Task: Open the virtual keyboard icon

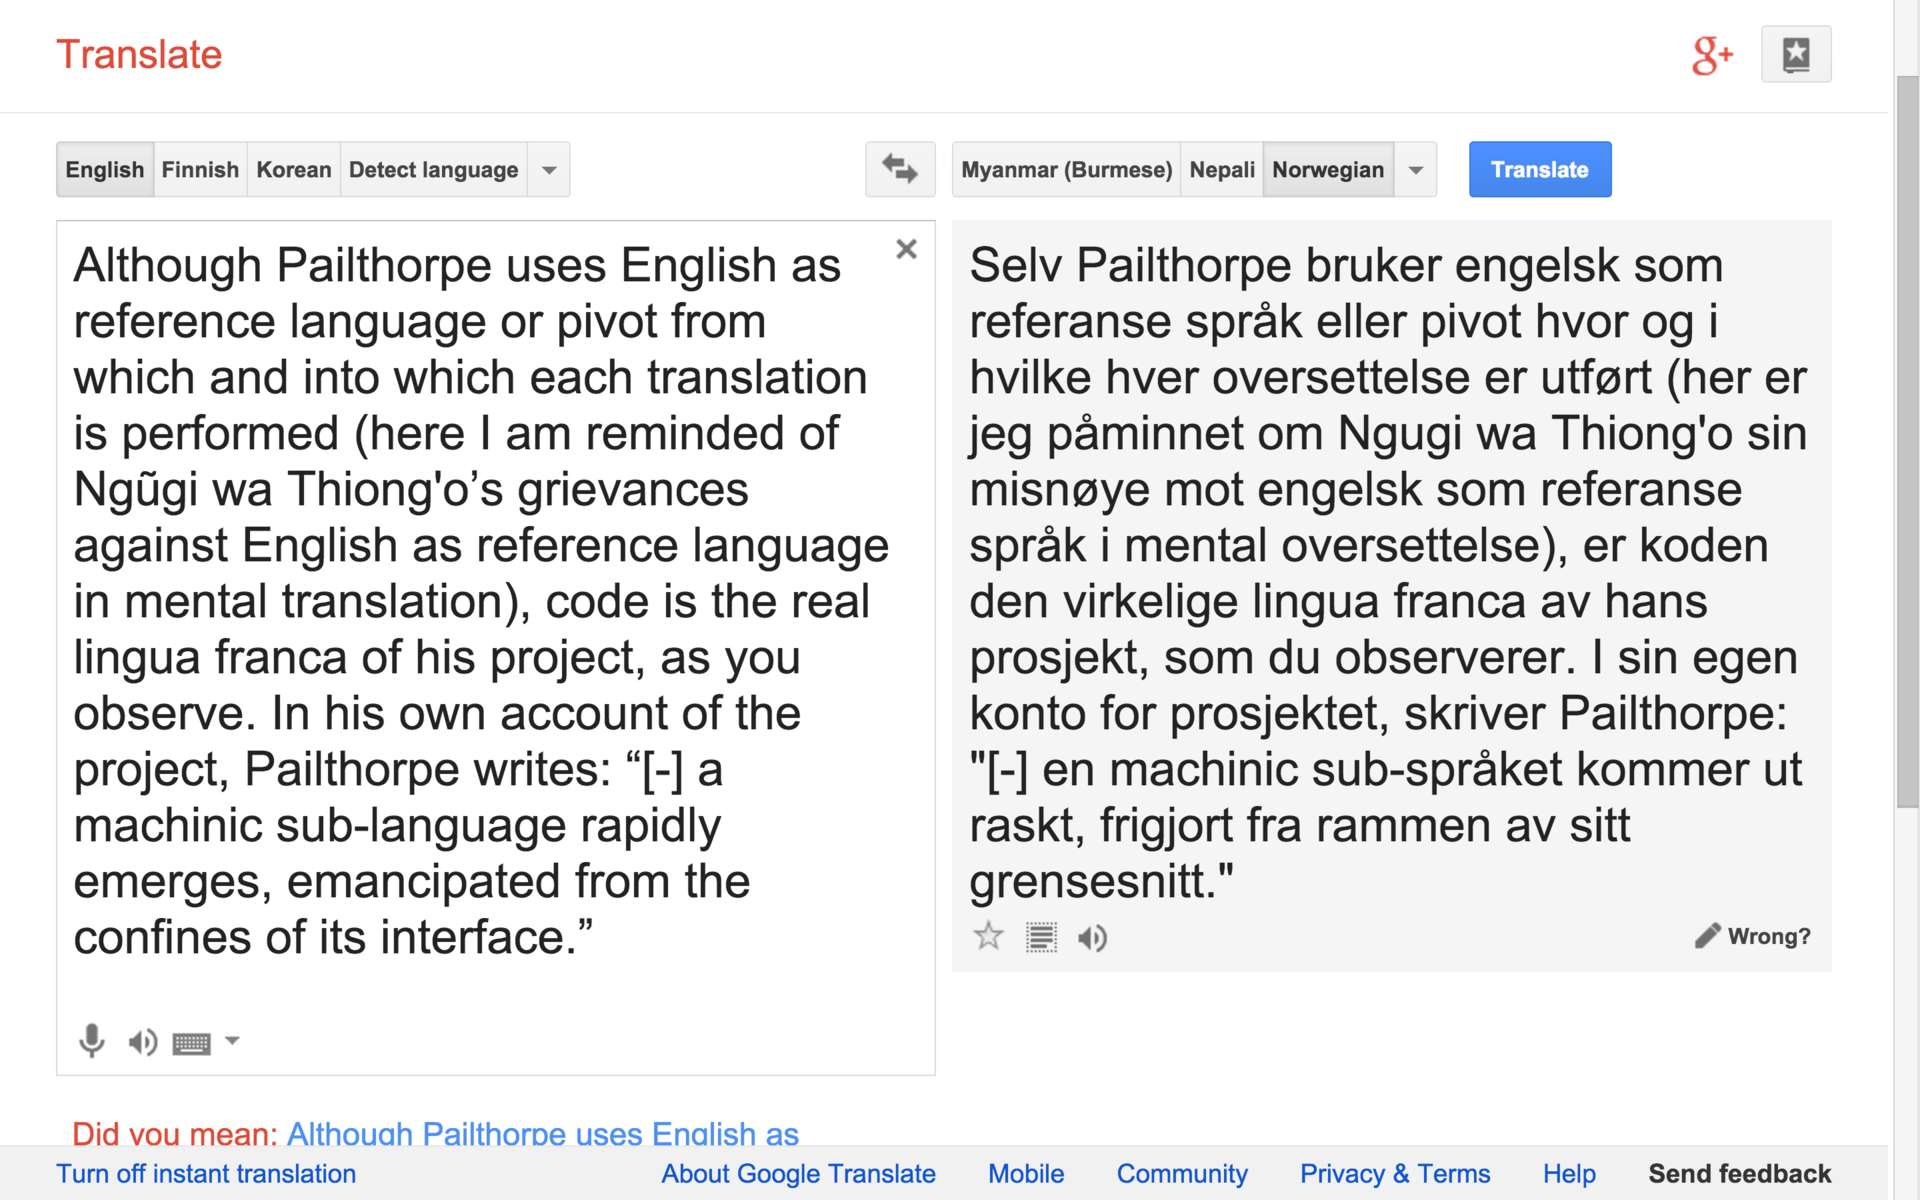Action: (x=191, y=1044)
